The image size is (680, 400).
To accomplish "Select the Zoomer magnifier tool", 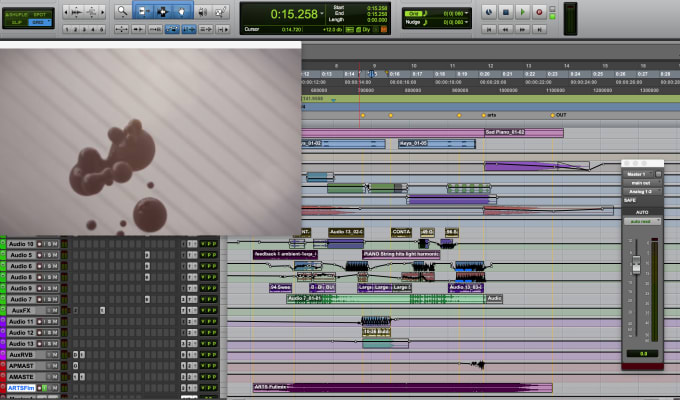I will 121,13.
